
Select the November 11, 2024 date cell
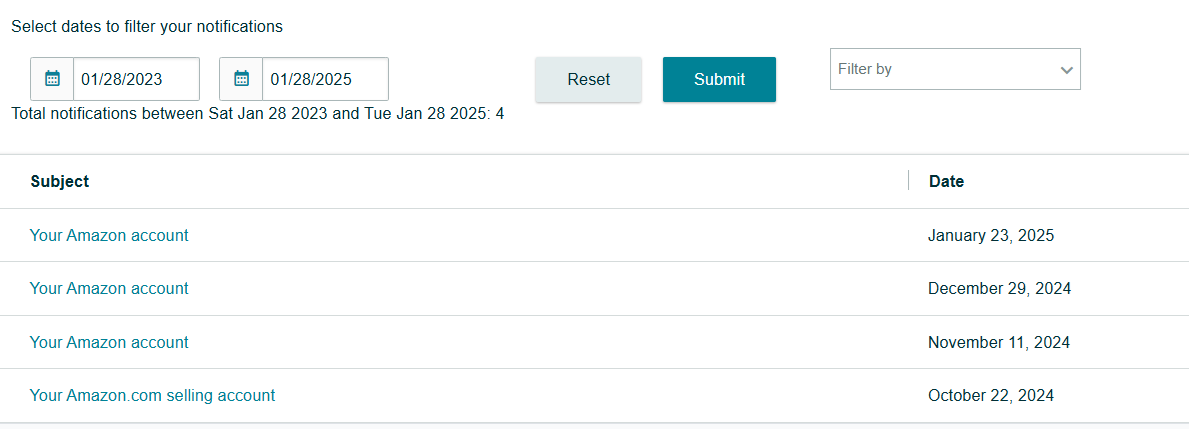click(999, 343)
